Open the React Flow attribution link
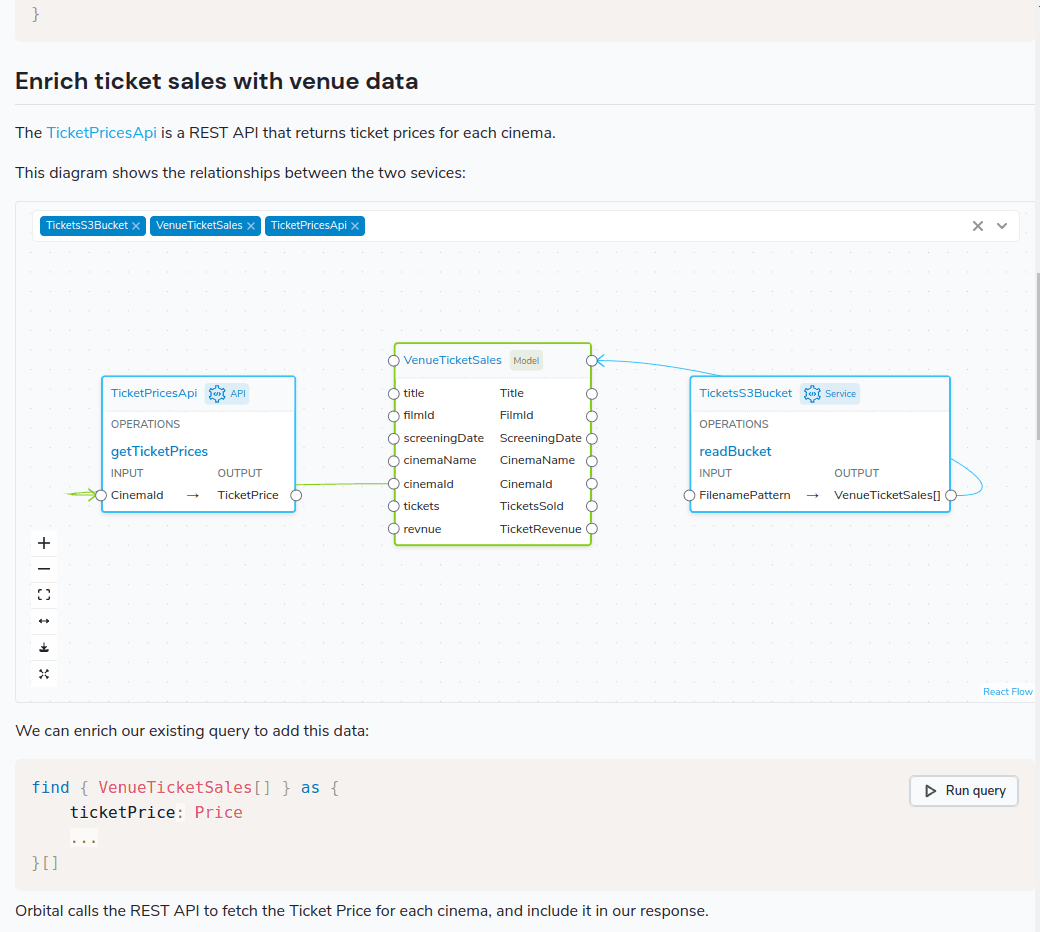The width and height of the screenshot is (1040, 932). point(1008,692)
